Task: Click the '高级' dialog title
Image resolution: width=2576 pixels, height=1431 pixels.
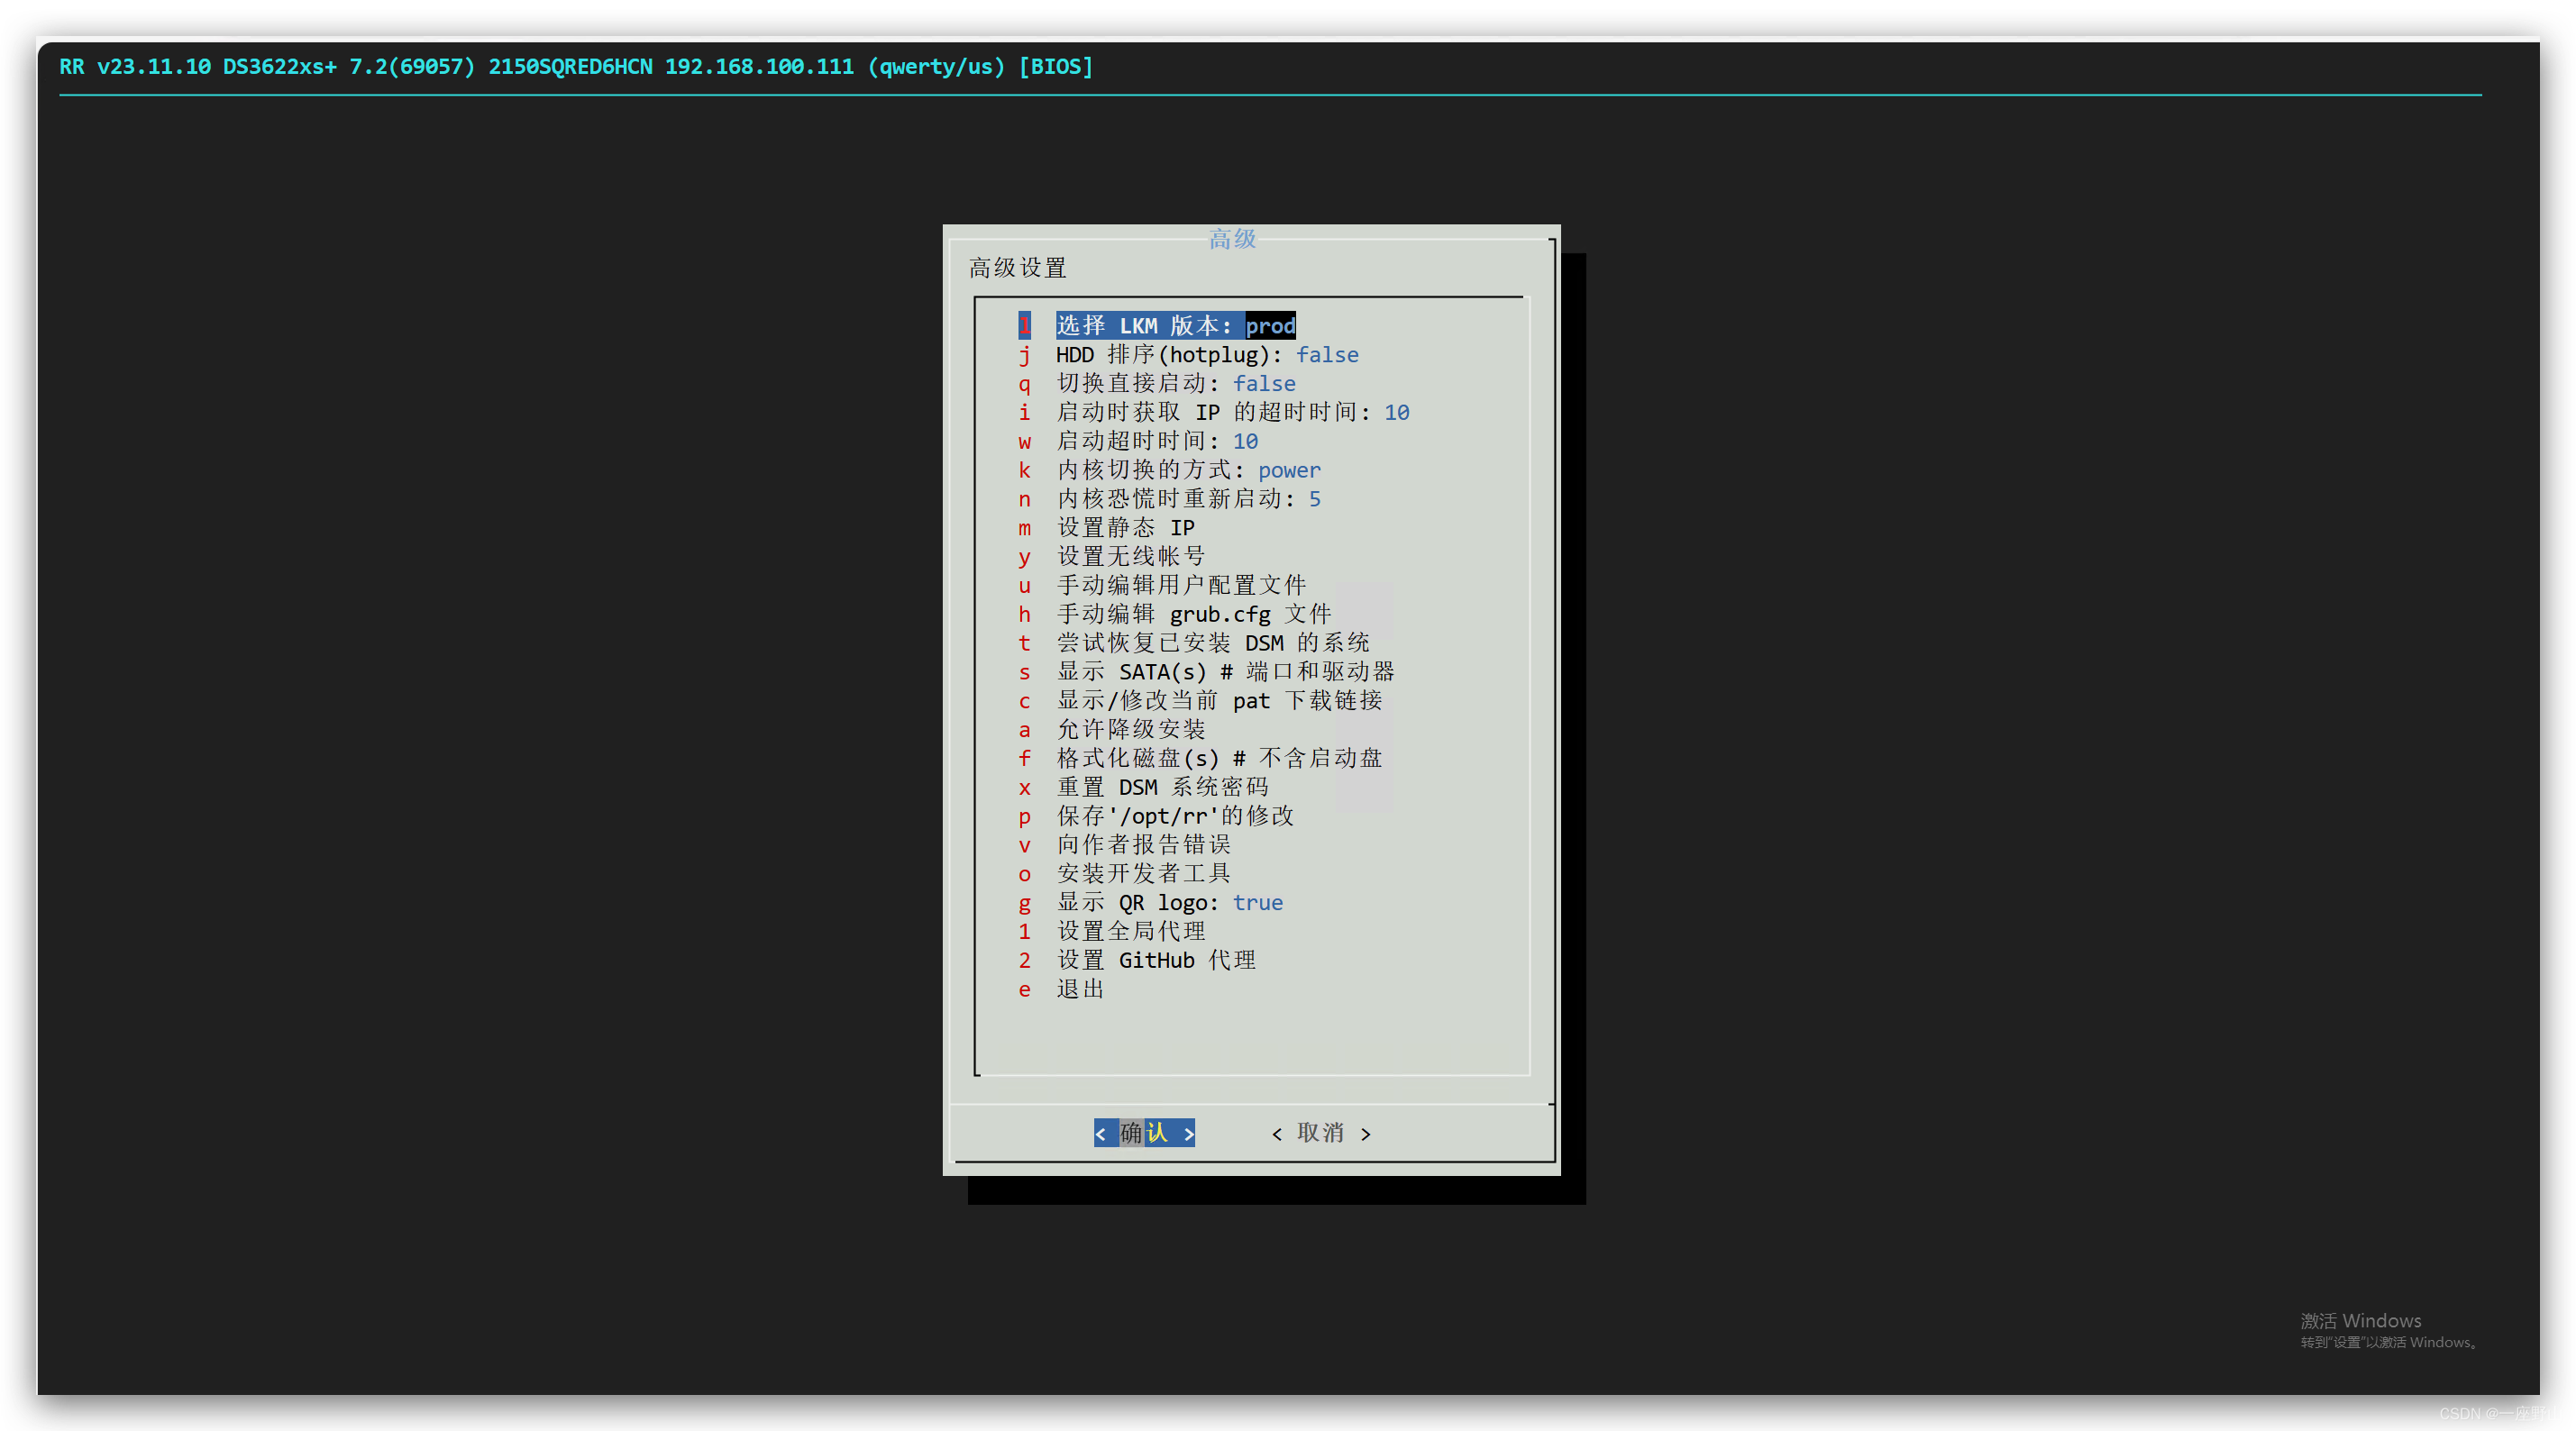Action: coord(1232,239)
